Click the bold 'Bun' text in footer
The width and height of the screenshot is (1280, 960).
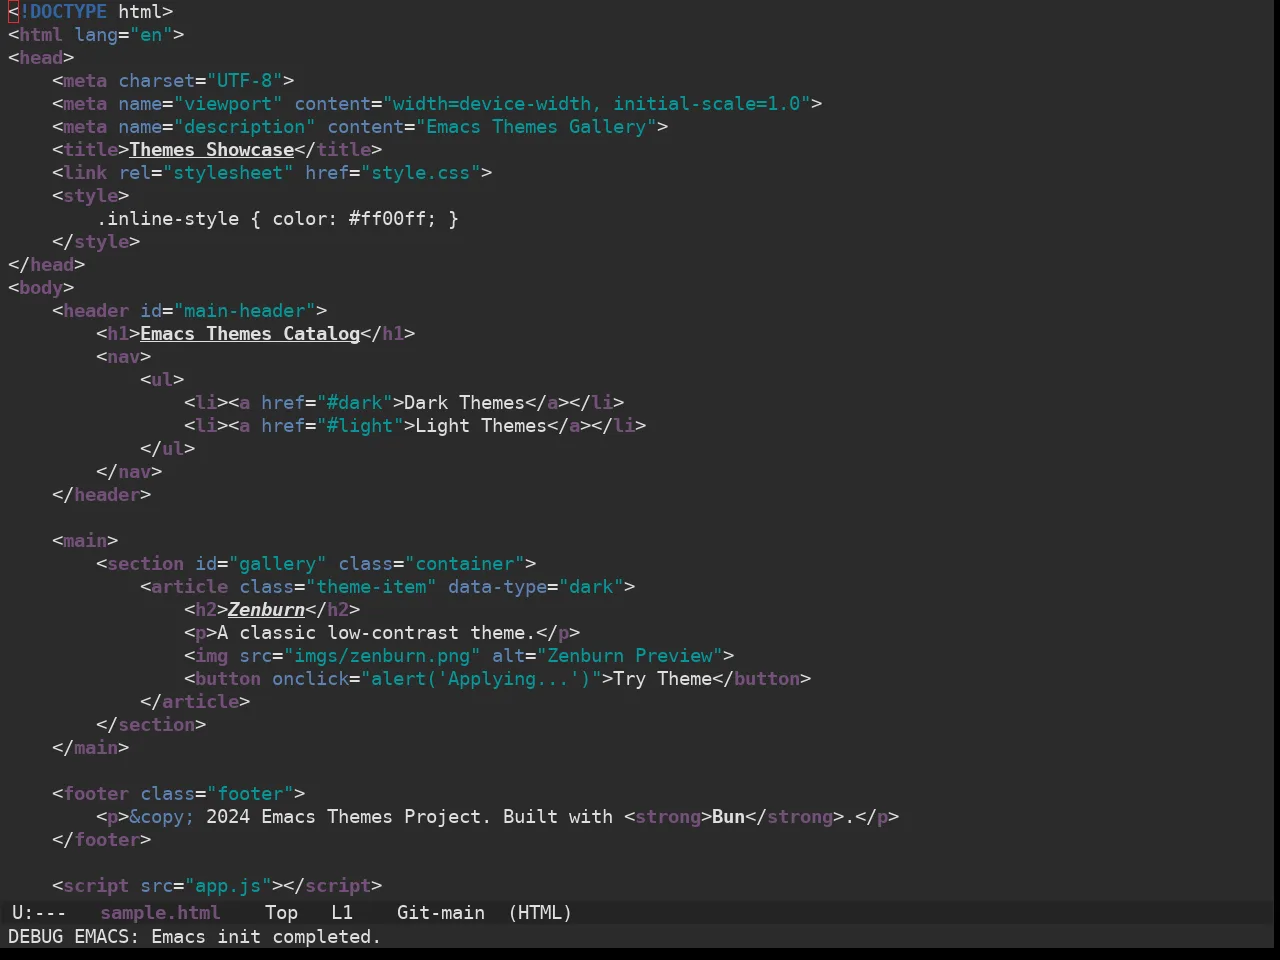(x=728, y=817)
